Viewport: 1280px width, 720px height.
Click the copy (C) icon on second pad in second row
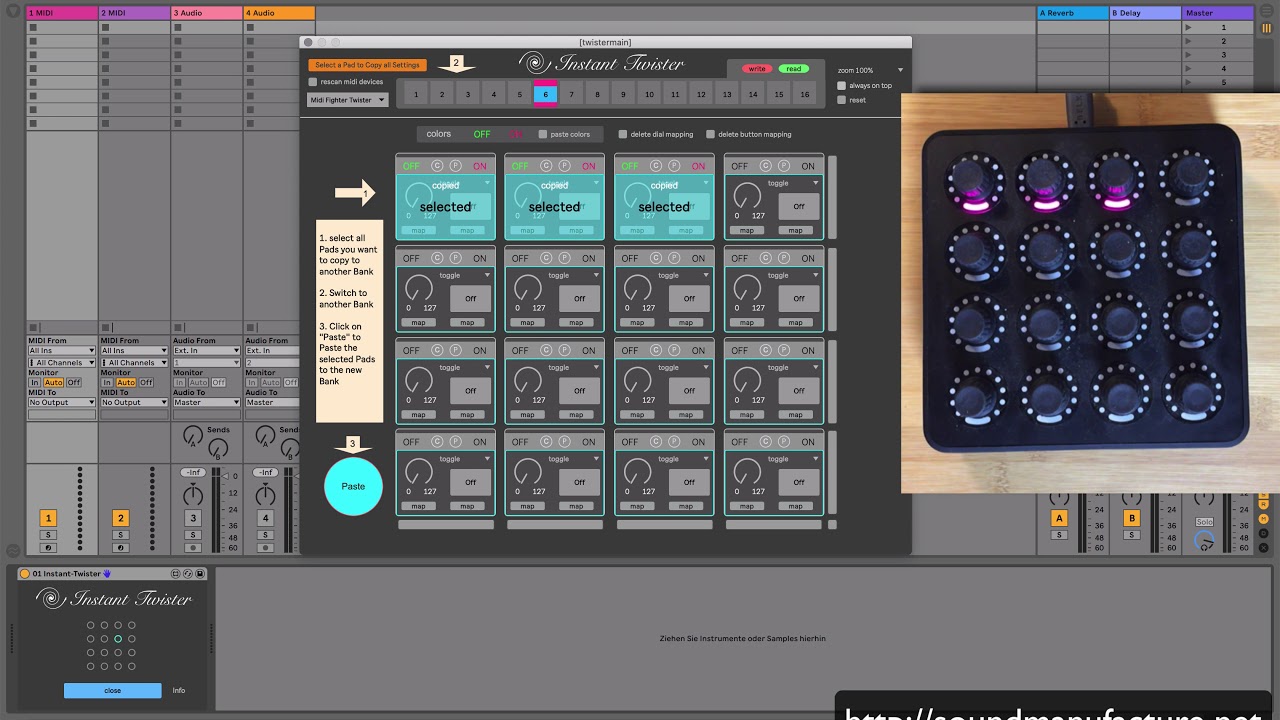(x=546, y=258)
